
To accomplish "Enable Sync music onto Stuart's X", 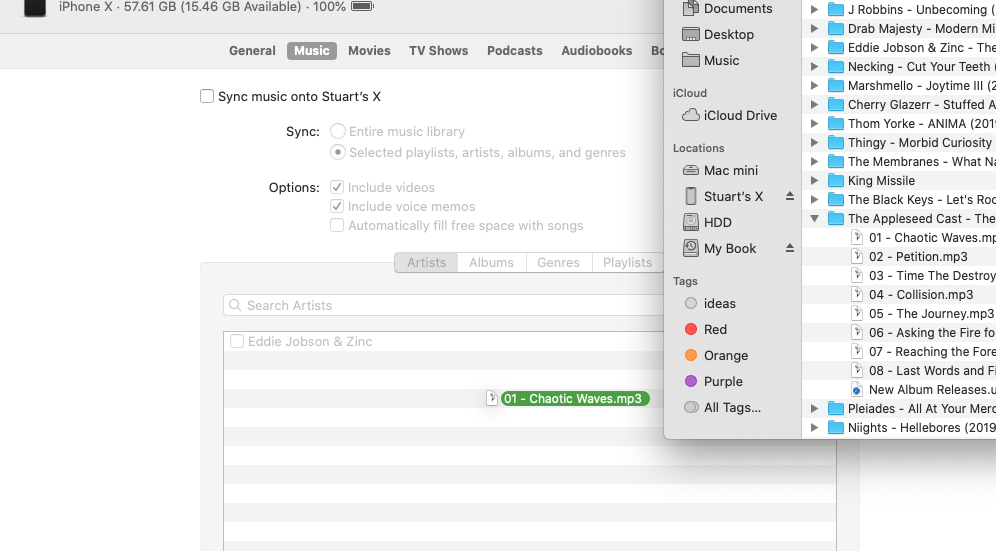I will (x=206, y=96).
